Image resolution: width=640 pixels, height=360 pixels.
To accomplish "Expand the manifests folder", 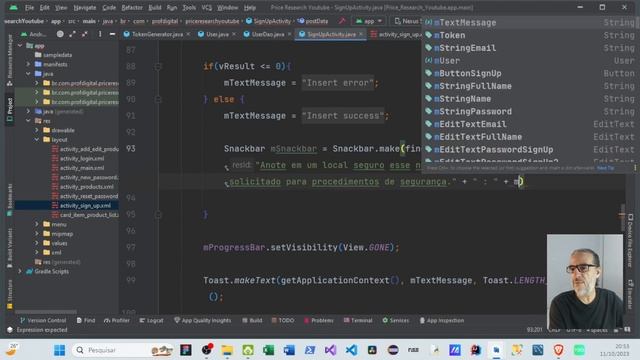I will (x=28, y=64).
